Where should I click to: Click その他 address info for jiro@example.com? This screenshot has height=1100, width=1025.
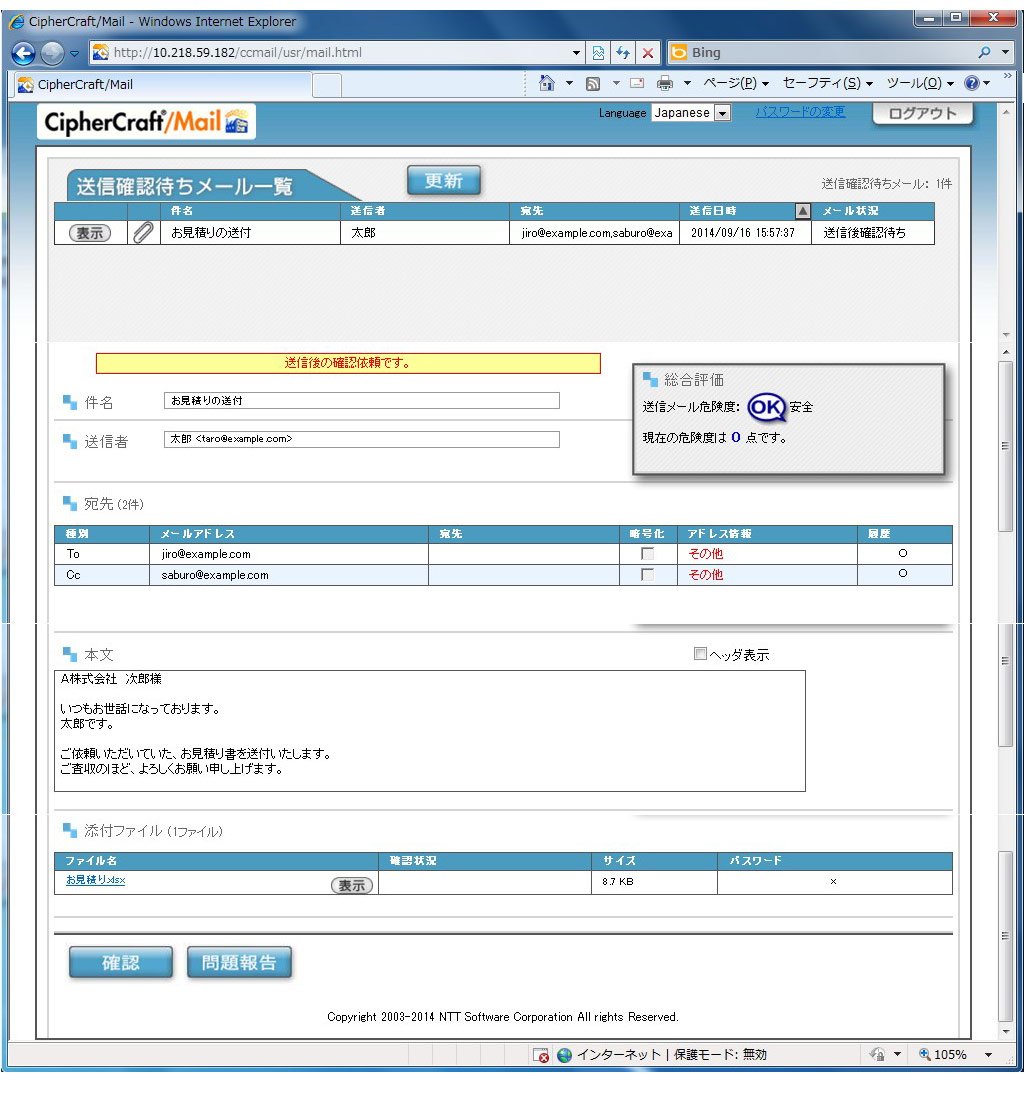[x=706, y=554]
